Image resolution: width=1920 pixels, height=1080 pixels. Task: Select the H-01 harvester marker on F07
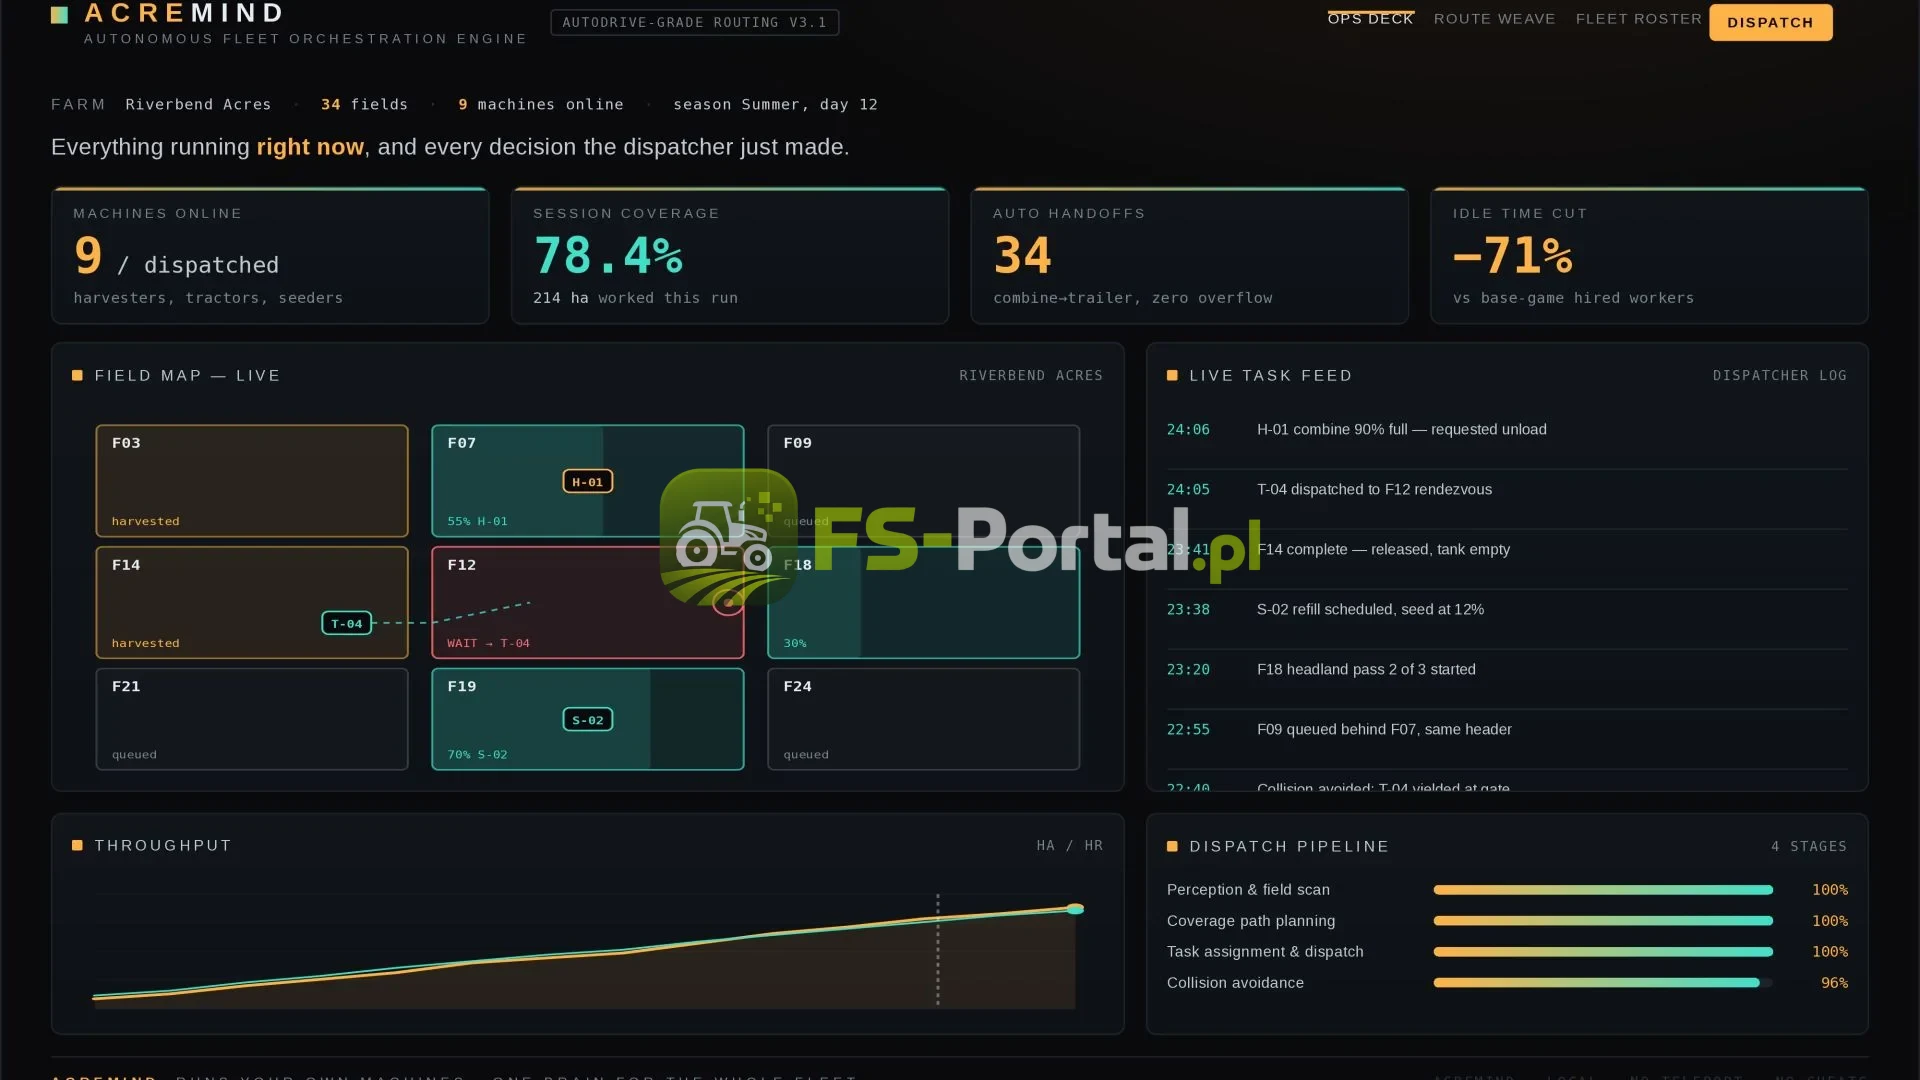pyautogui.click(x=588, y=482)
